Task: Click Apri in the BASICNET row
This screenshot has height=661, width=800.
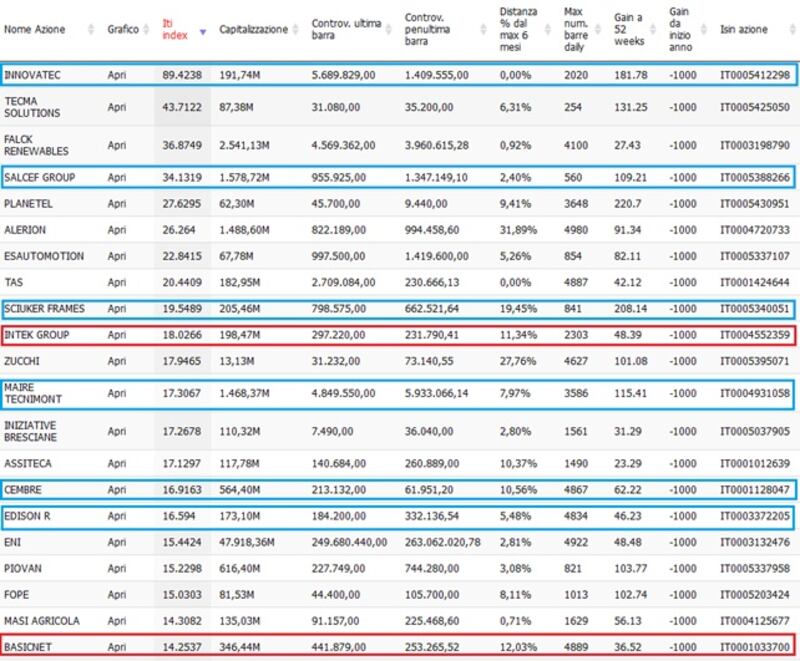Action: point(117,647)
